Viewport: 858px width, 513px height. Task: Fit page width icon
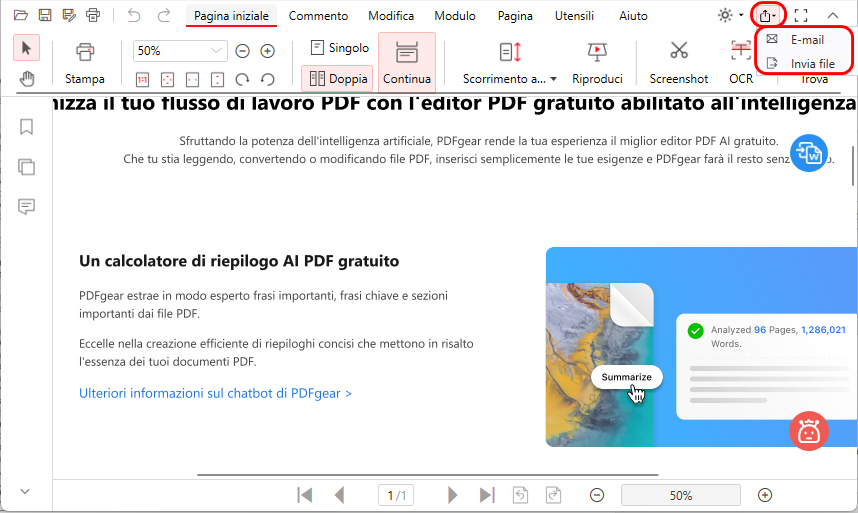coord(193,80)
